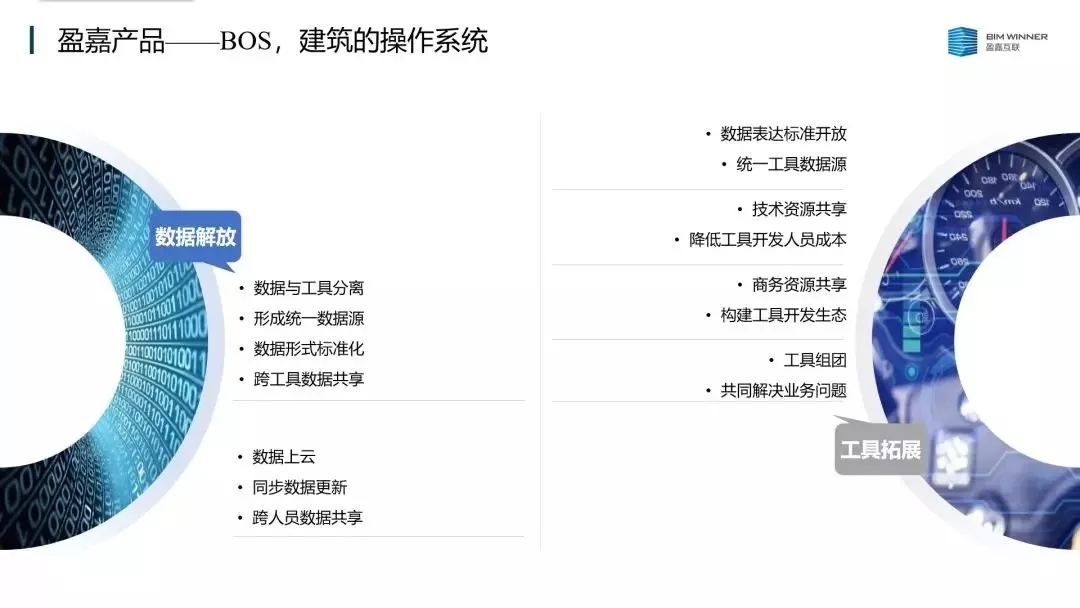This screenshot has width=1080, height=608.
Task: Click the bullet 数据与工具分离
Action: click(309, 288)
